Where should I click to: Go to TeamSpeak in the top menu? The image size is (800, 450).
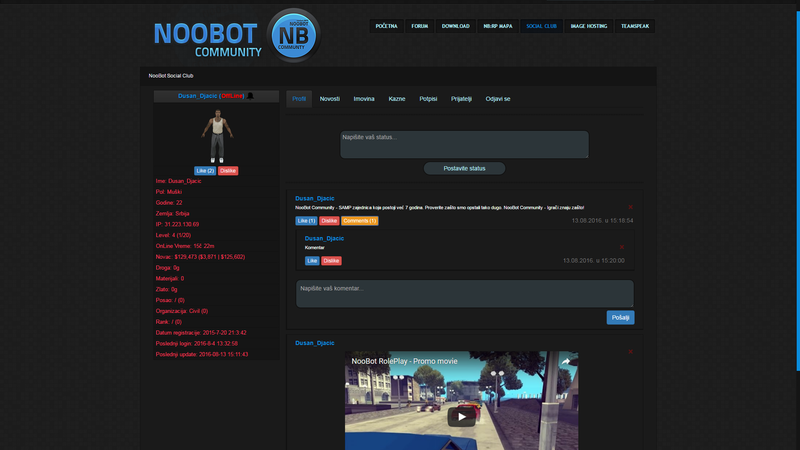[x=635, y=26]
